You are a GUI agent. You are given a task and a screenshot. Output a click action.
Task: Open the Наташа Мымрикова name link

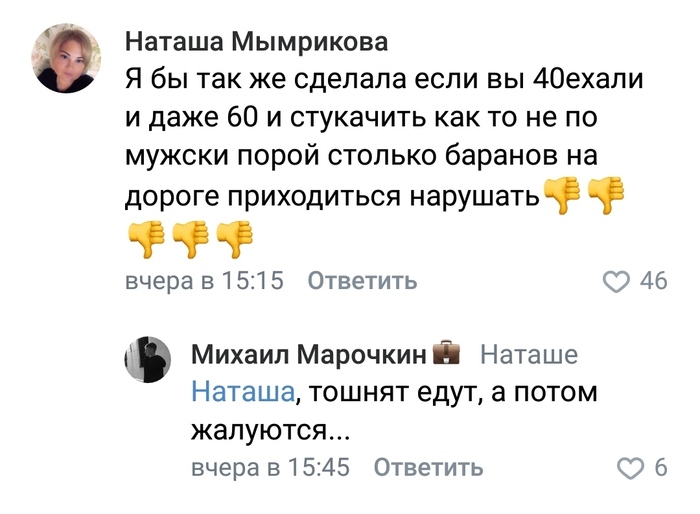click(256, 41)
